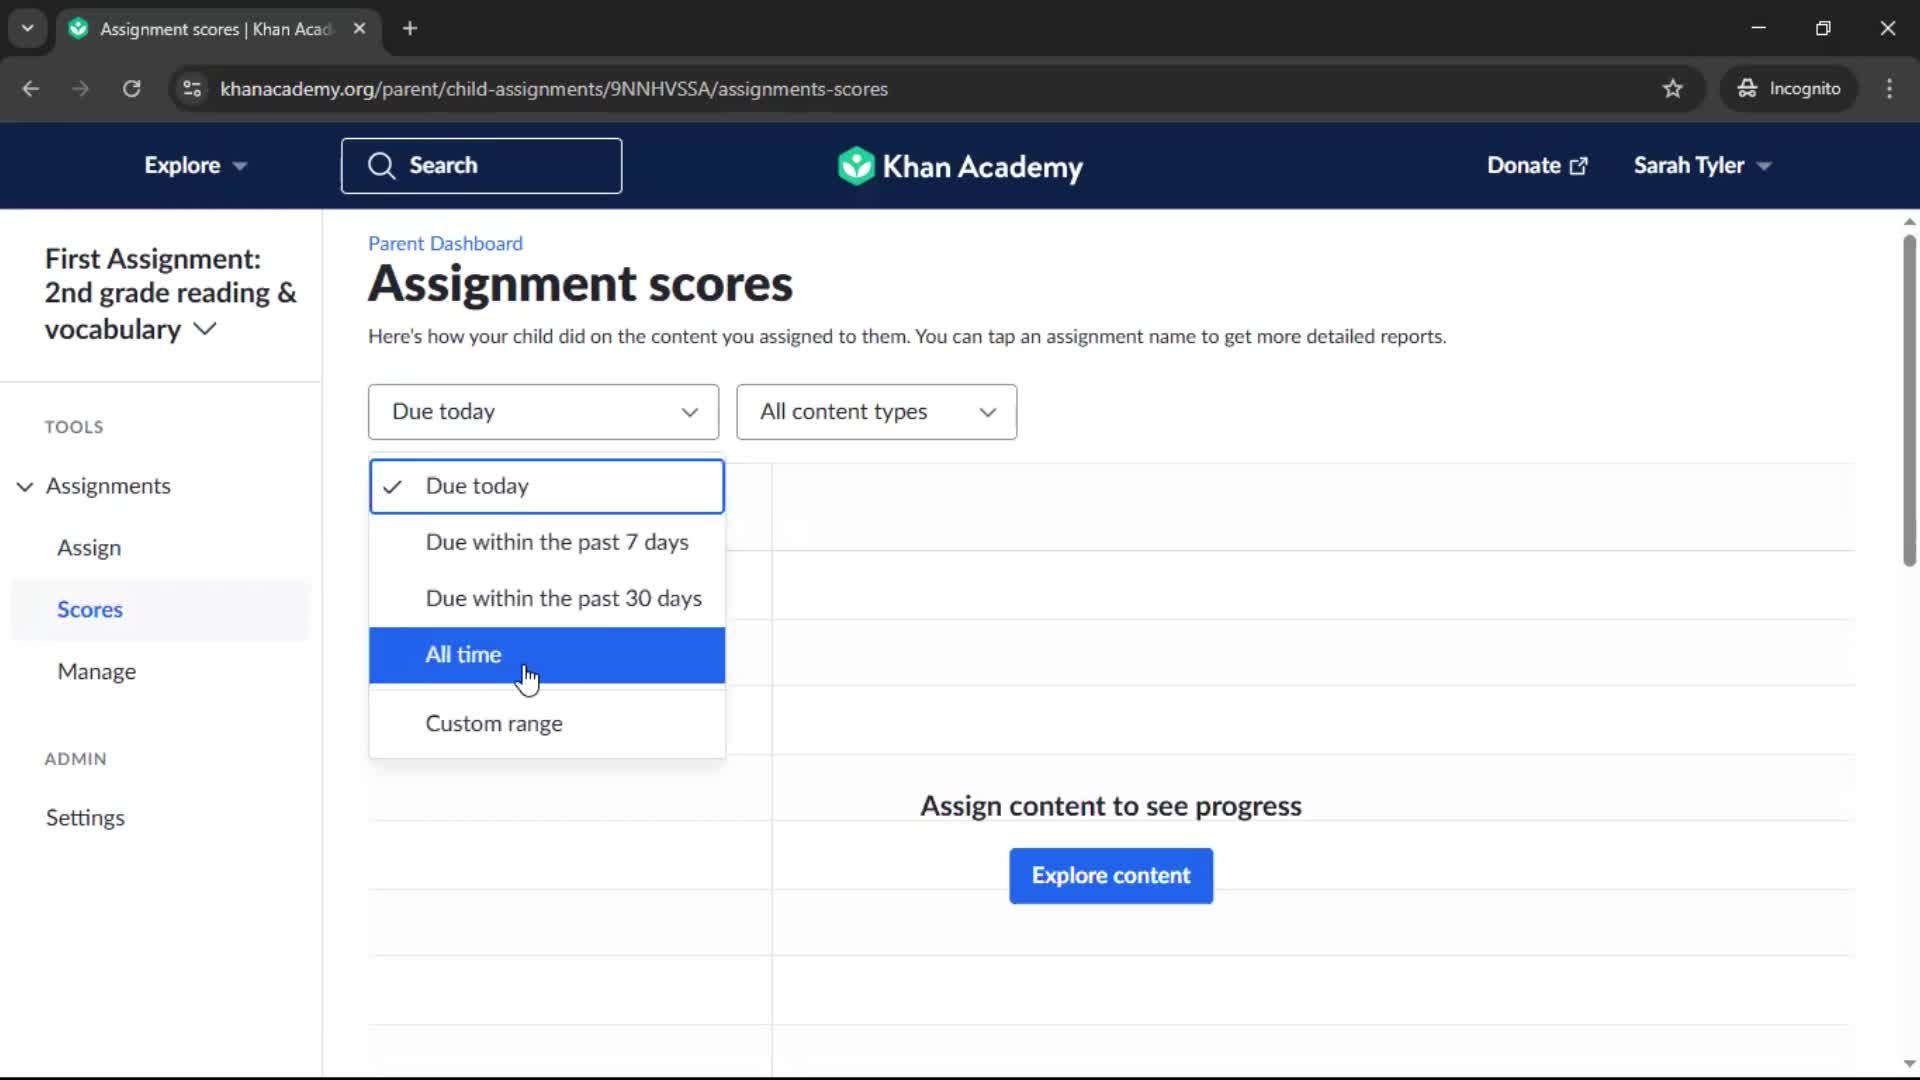
Task: Choose the checked Due today option
Action: (x=546, y=487)
